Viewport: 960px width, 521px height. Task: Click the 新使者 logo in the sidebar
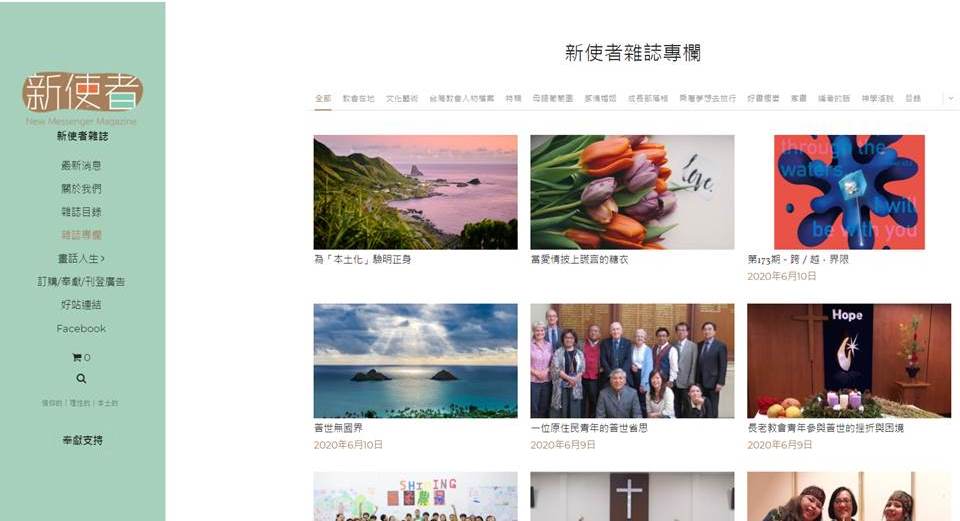(x=82, y=92)
